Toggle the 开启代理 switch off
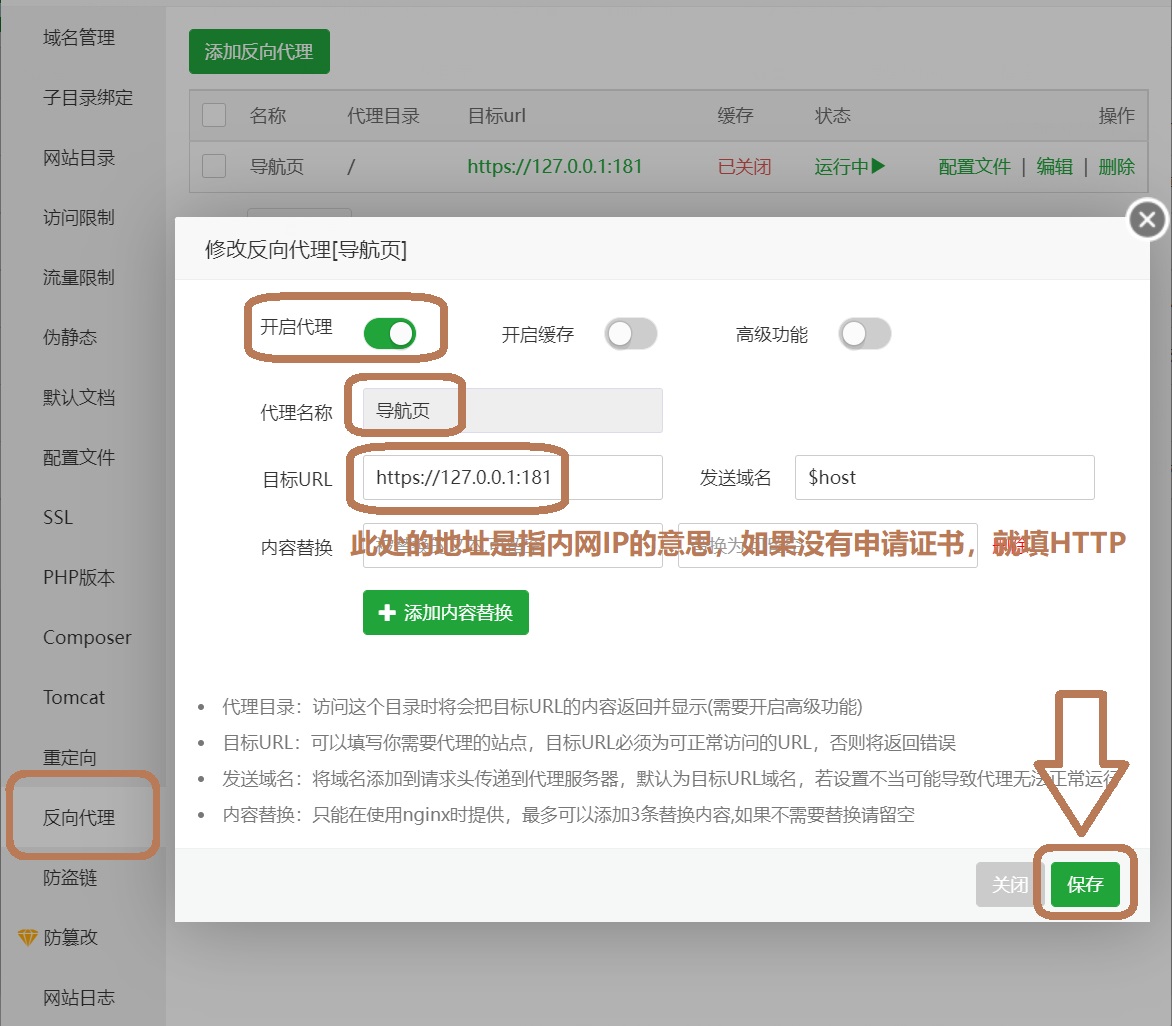The image size is (1172, 1026). tap(389, 333)
